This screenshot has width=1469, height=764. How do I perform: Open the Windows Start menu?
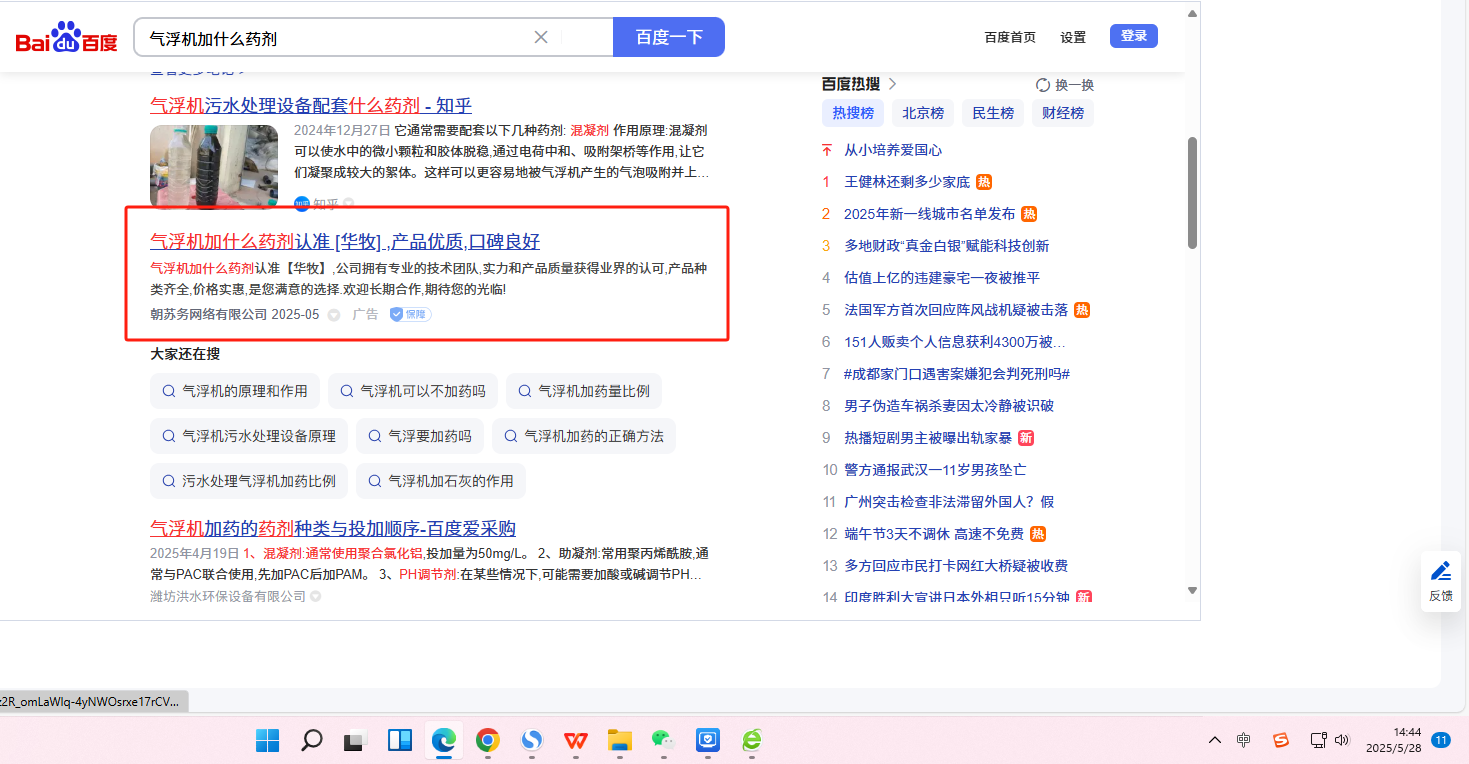[267, 740]
